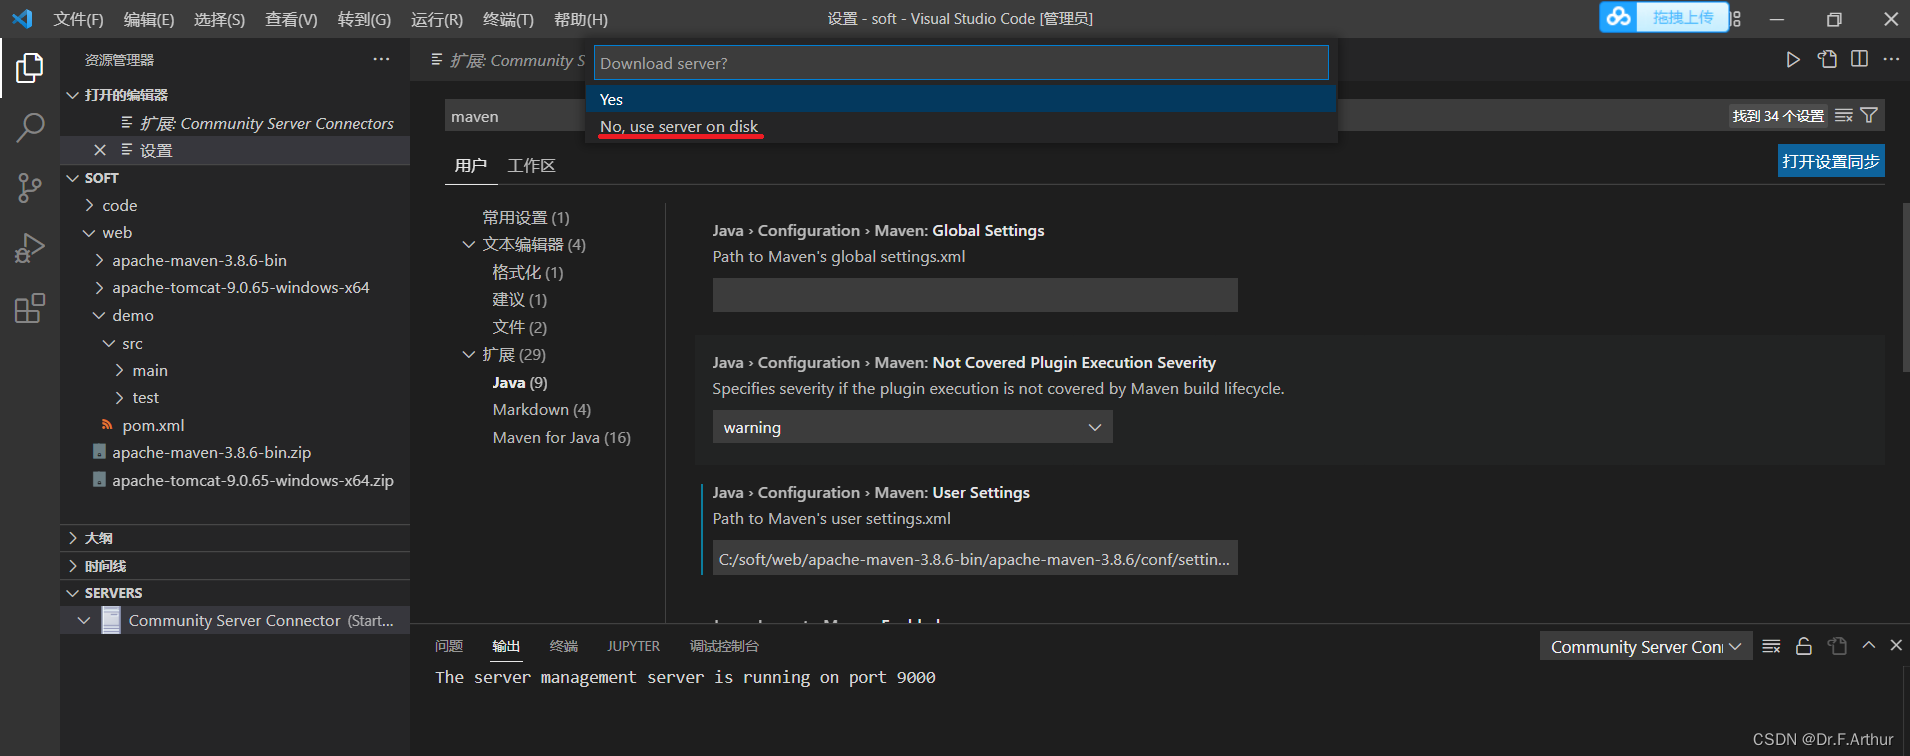Click the 打开设置同步 button
This screenshot has width=1910, height=756.
pos(1830,162)
